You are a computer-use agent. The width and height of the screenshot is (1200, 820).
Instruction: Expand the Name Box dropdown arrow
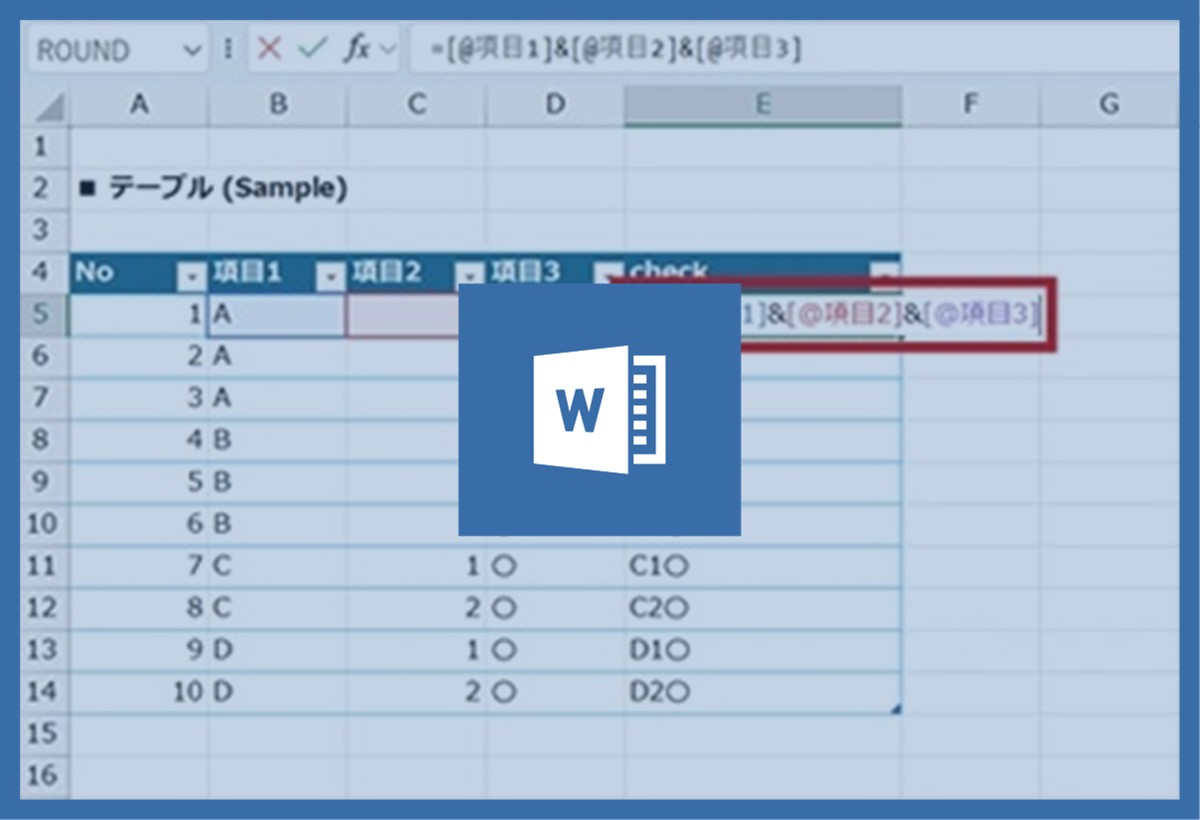click(x=193, y=51)
